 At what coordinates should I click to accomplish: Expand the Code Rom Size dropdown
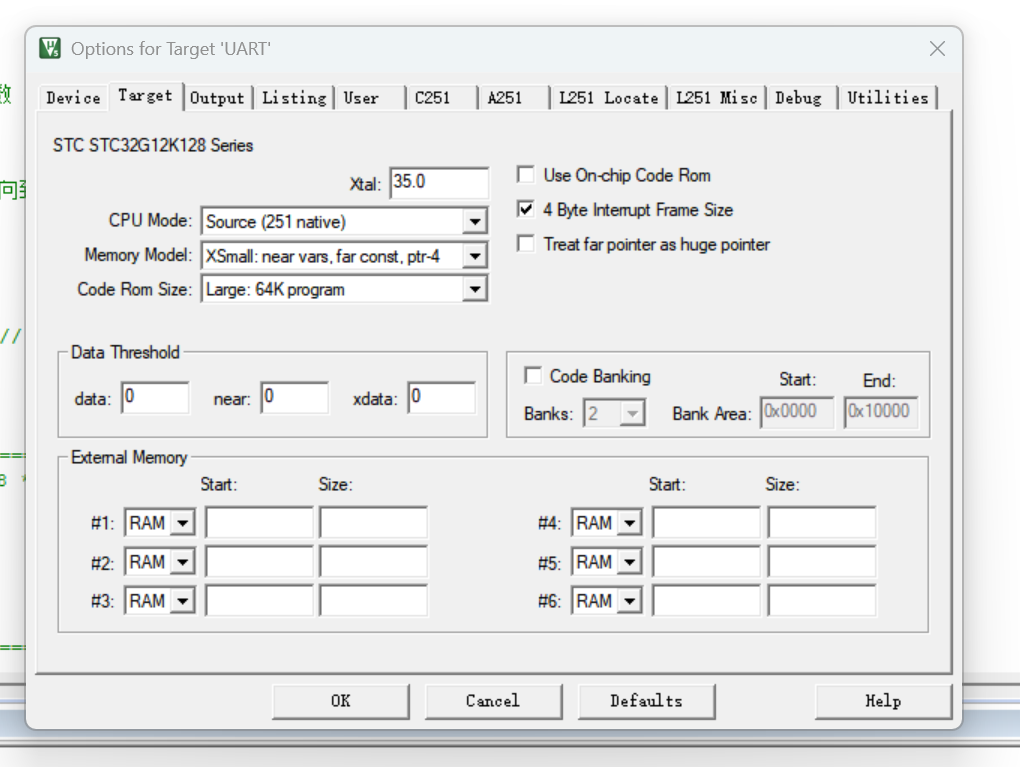pyautogui.click(x=475, y=290)
